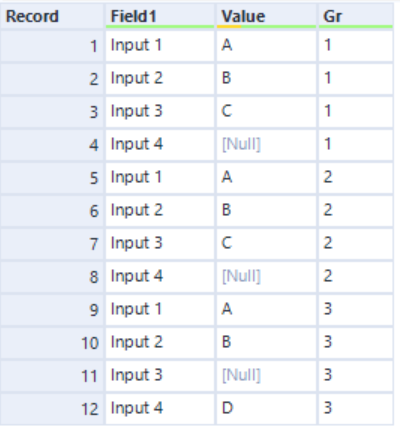Click the Gr column header
400x439 pixels.
tap(356, 16)
